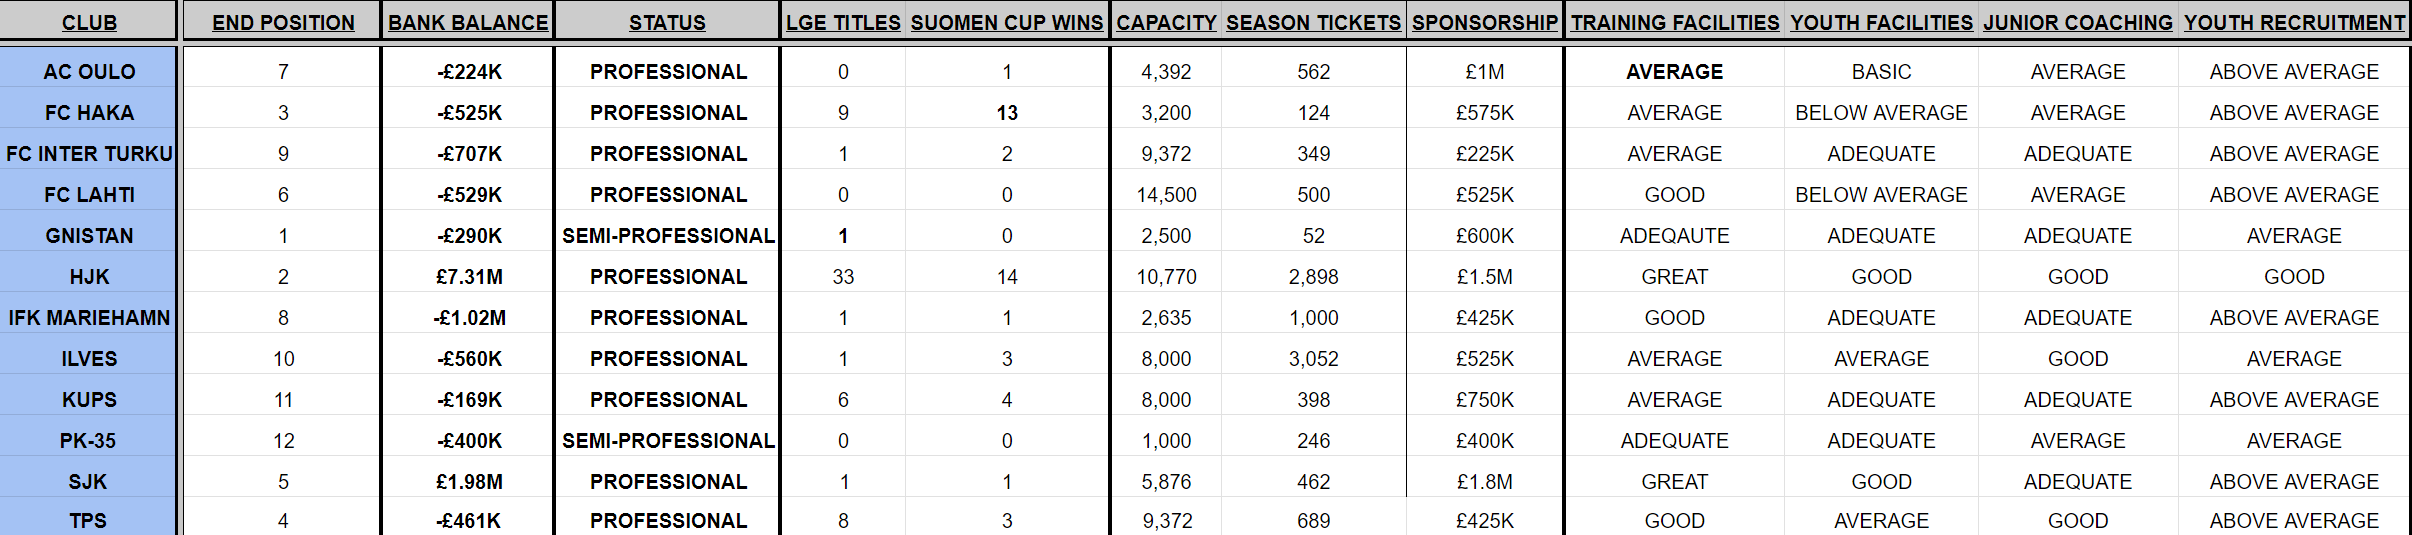Click Ilves' 3,052 season tickets cell
This screenshot has width=2412, height=535.
pyautogui.click(x=1313, y=359)
